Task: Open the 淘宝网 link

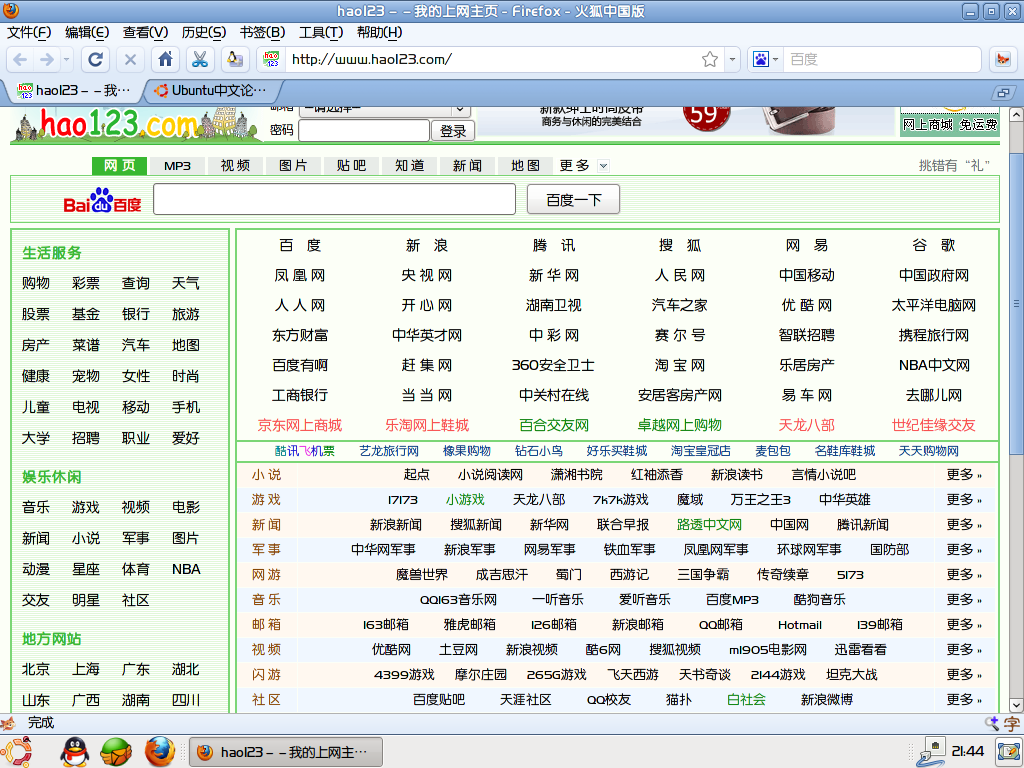Action: point(680,365)
